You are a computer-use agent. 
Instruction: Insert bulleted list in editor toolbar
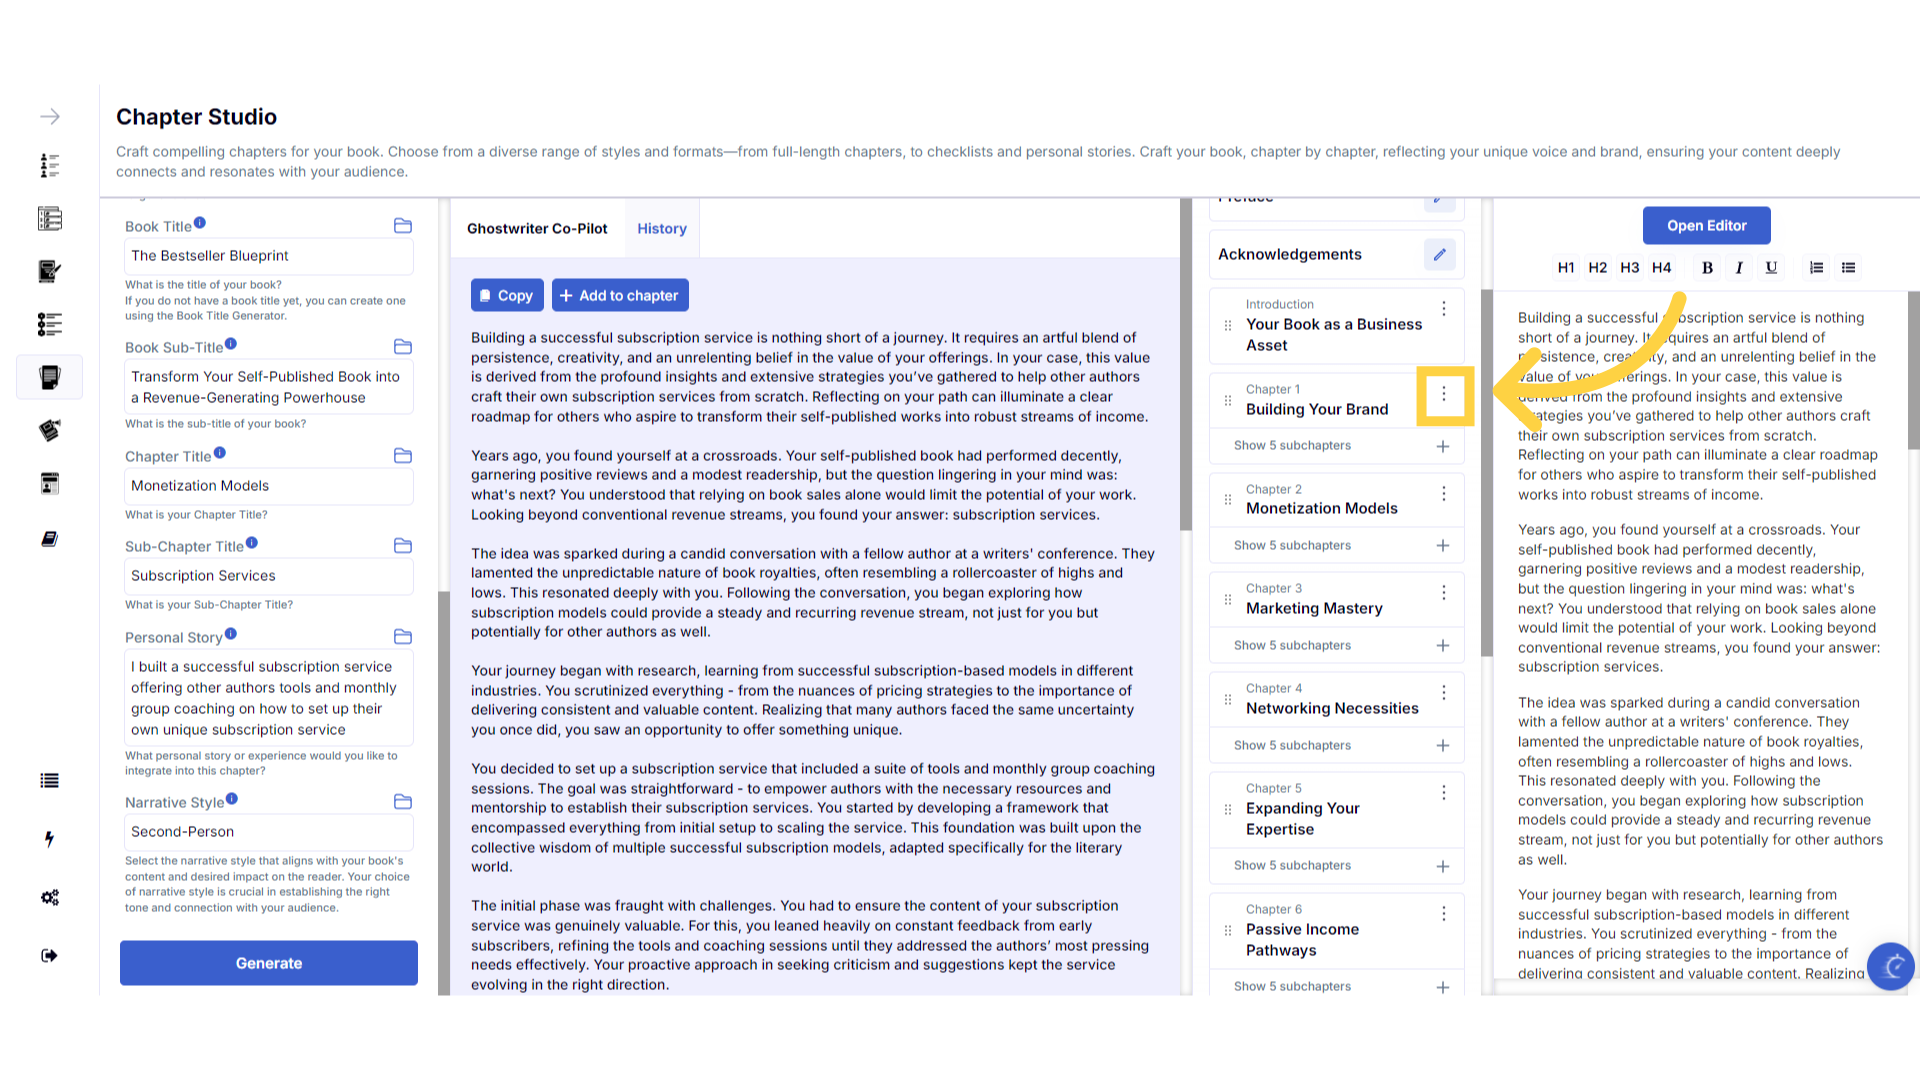pyautogui.click(x=1848, y=267)
